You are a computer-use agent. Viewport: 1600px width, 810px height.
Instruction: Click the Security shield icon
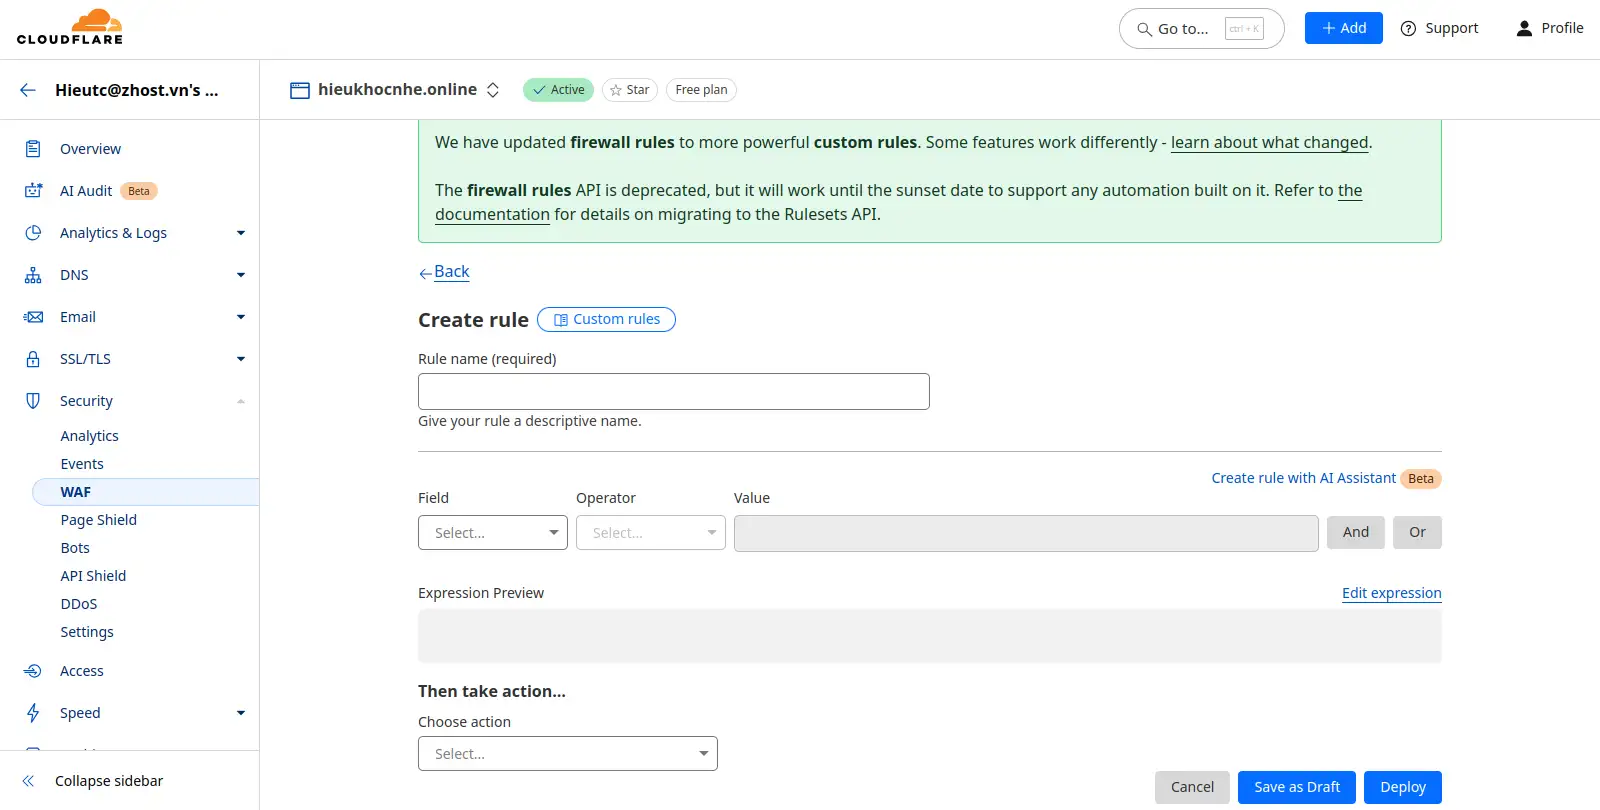tap(33, 401)
